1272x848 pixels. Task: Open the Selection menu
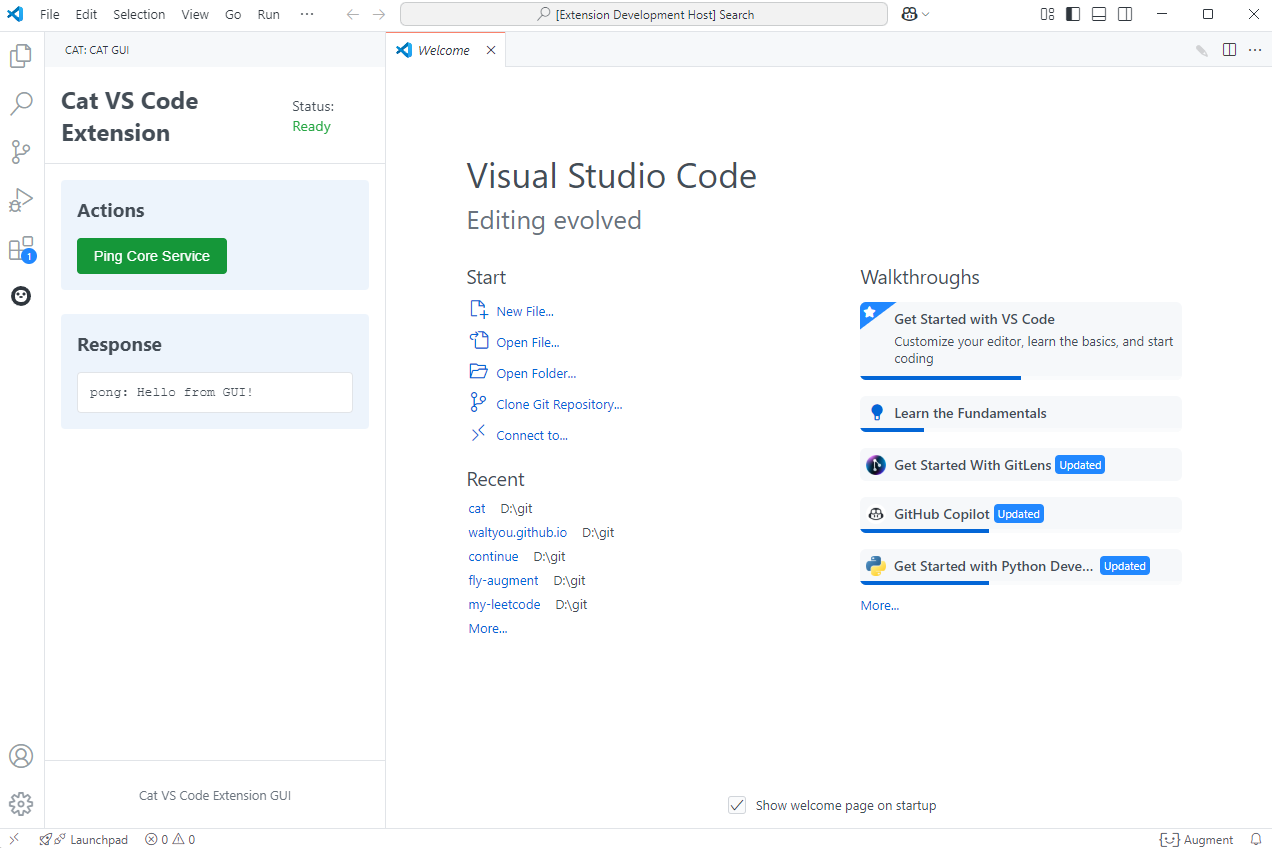[x=139, y=14]
